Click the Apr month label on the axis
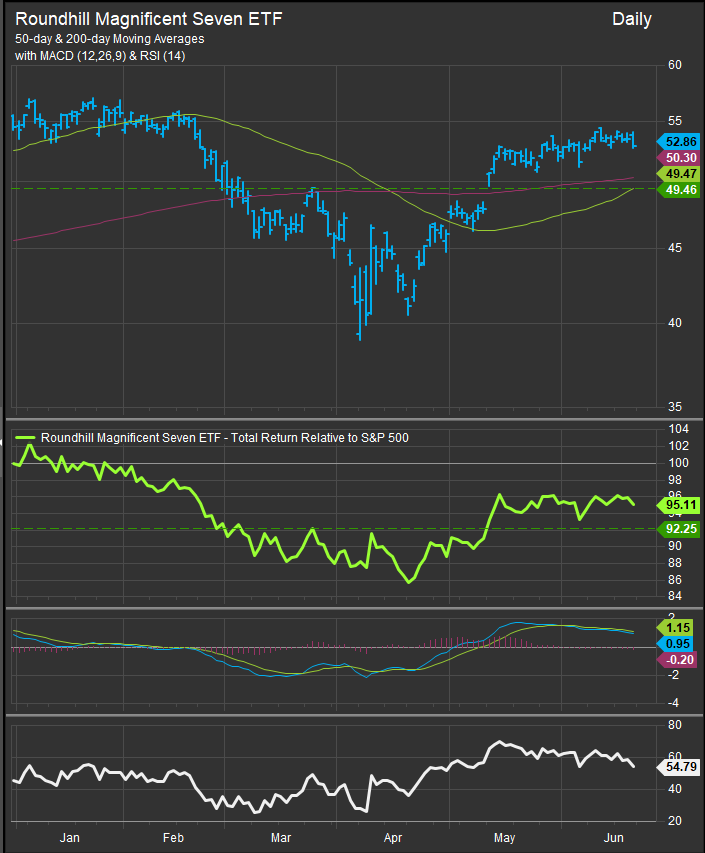Image resolution: width=705 pixels, height=853 pixels. 393,838
